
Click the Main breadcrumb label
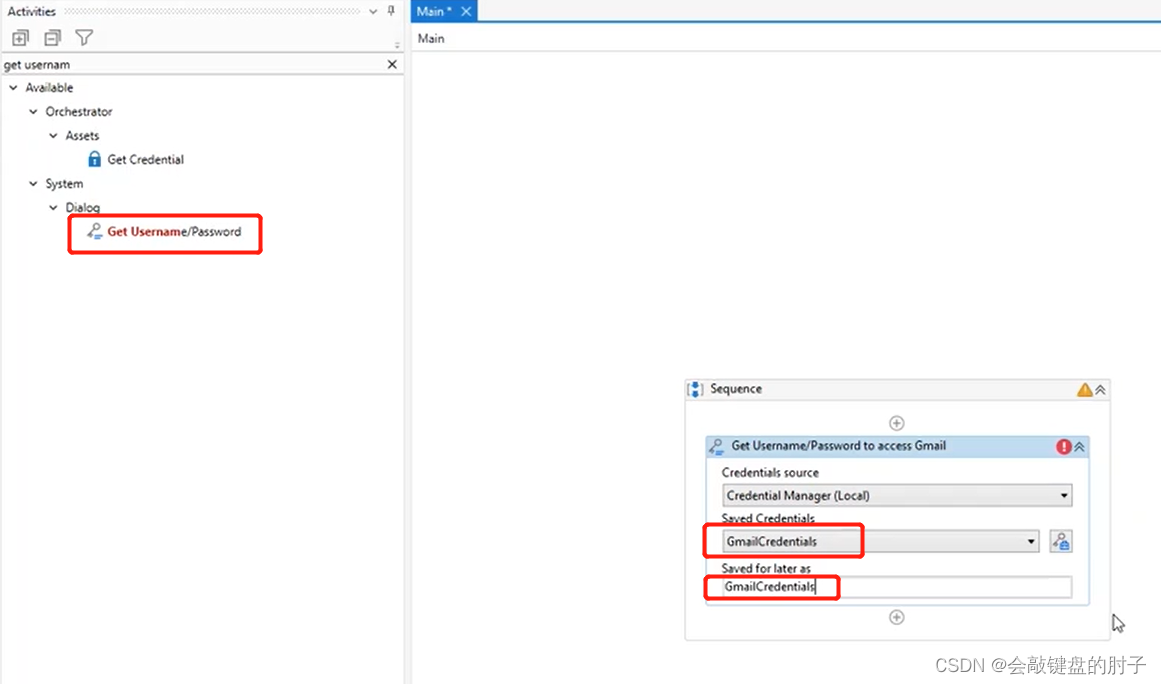pos(431,38)
